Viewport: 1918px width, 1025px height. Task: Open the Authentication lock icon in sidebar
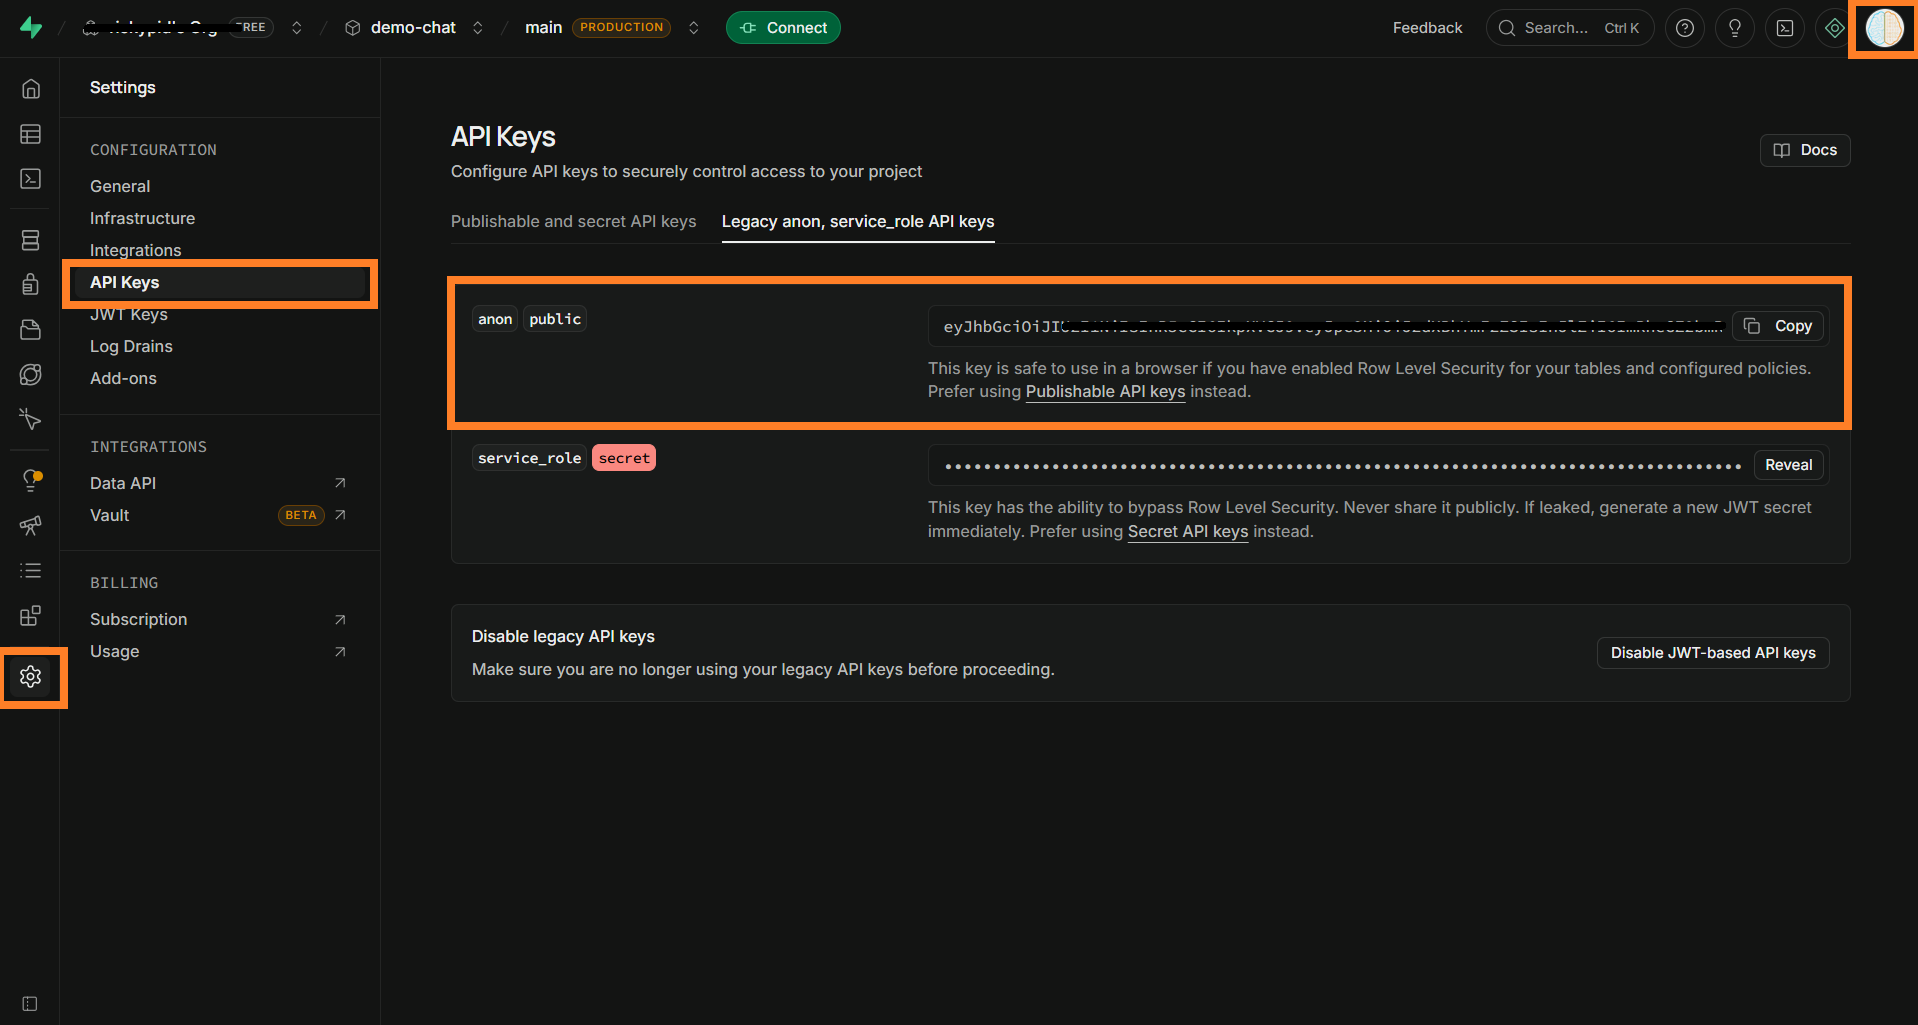coord(31,285)
